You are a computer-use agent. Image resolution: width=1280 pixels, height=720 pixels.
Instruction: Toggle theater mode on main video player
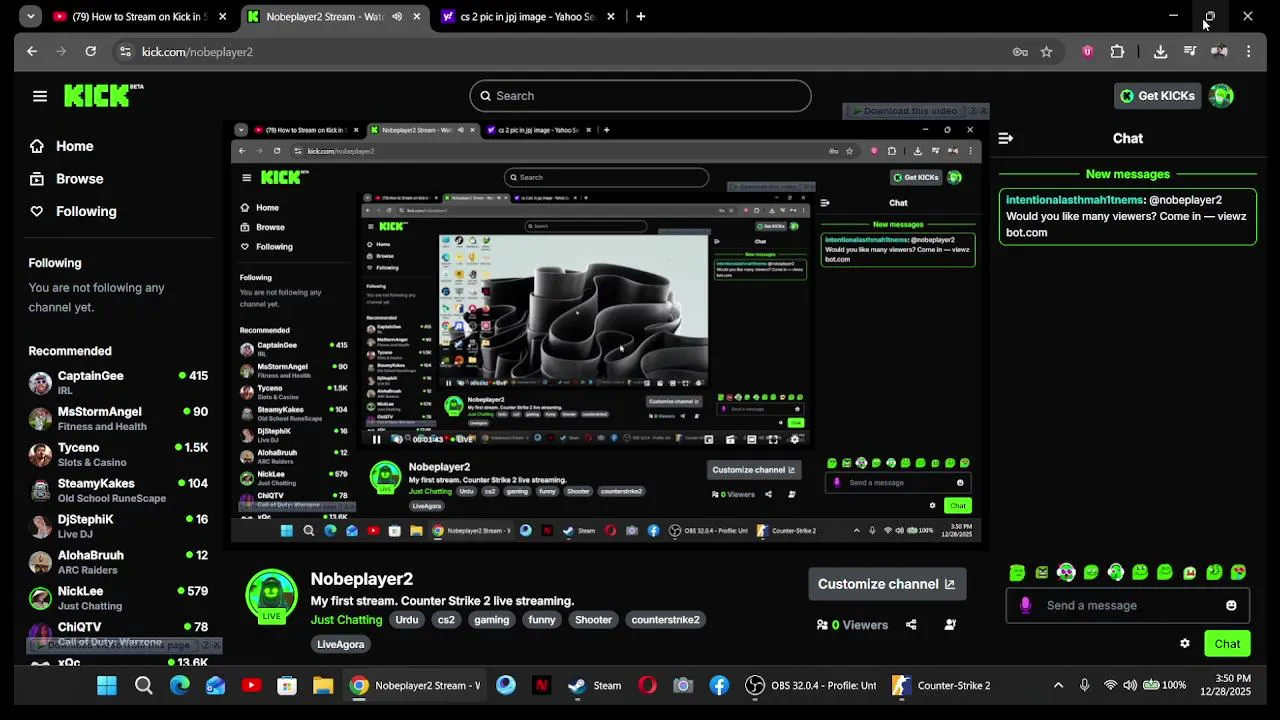coord(752,439)
